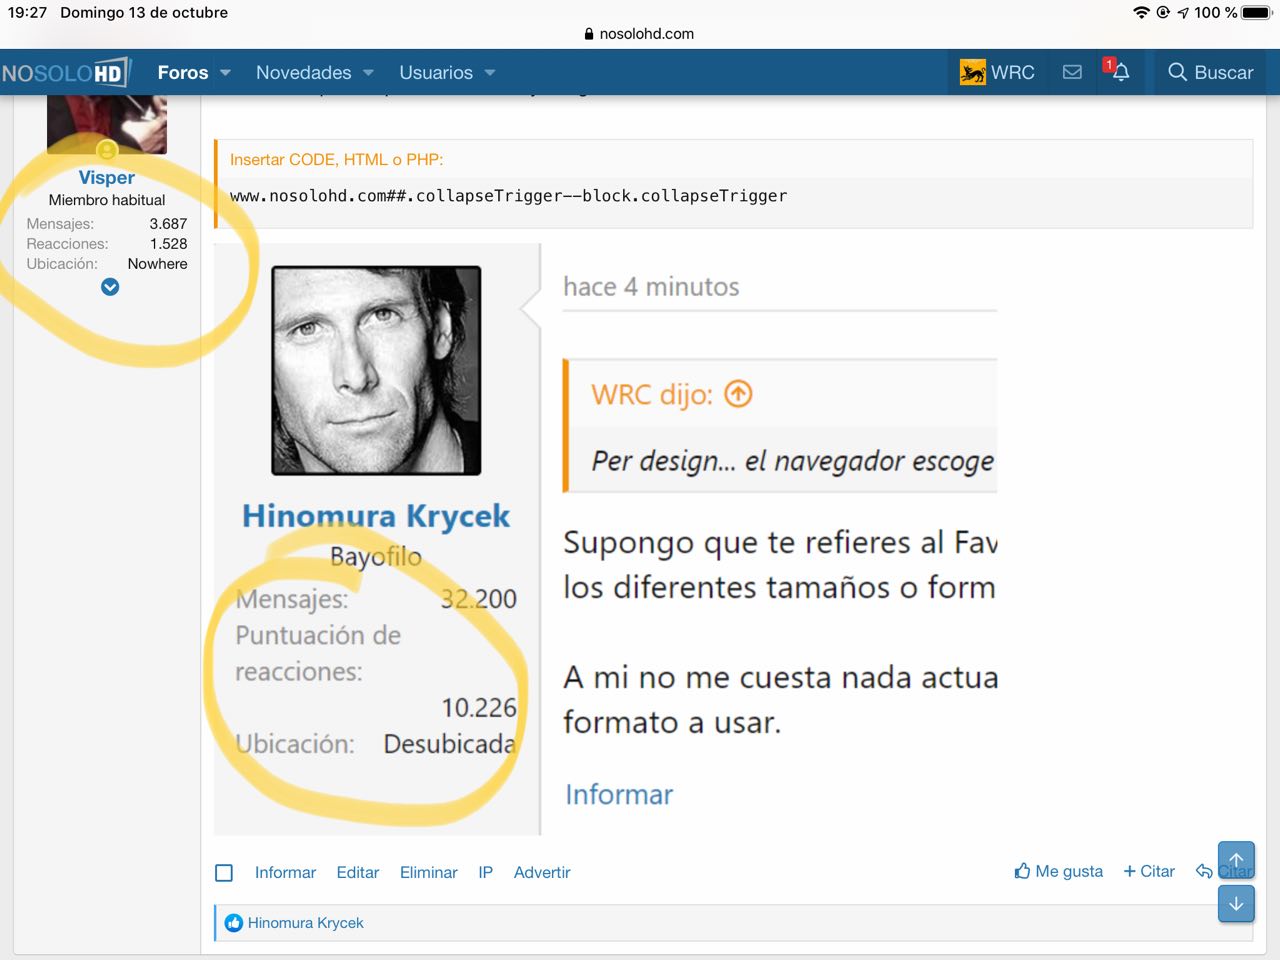Click the Advertir link
The height and width of the screenshot is (960, 1280).
pyautogui.click(x=542, y=873)
